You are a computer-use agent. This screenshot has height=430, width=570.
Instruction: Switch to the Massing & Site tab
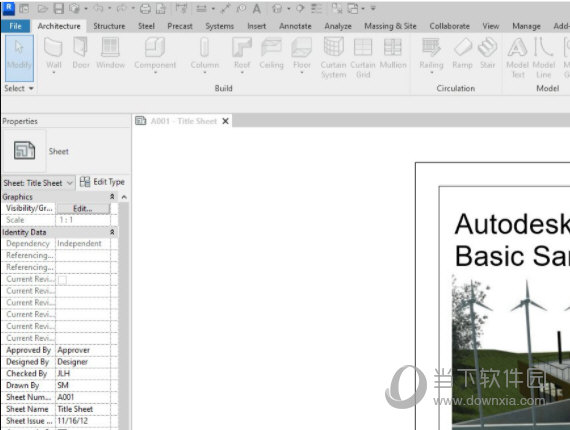point(390,26)
